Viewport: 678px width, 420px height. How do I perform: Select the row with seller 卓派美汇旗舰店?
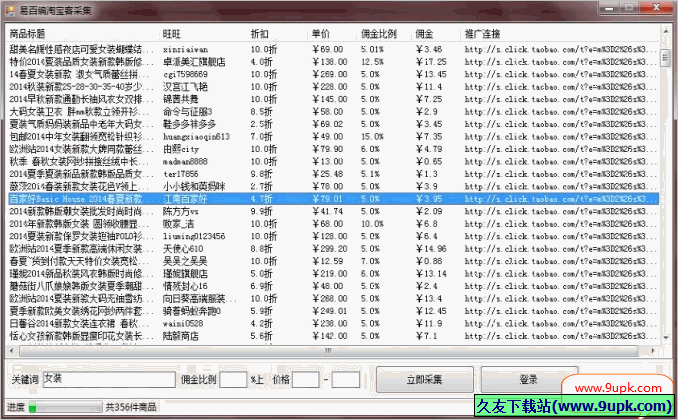[332, 62]
